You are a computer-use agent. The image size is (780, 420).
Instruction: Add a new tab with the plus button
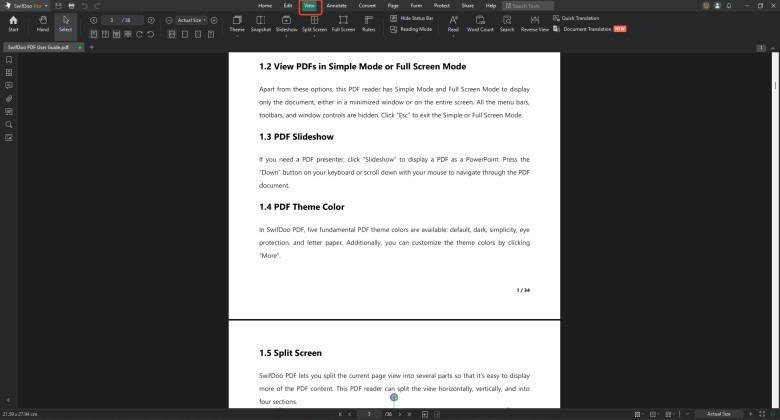(x=92, y=47)
